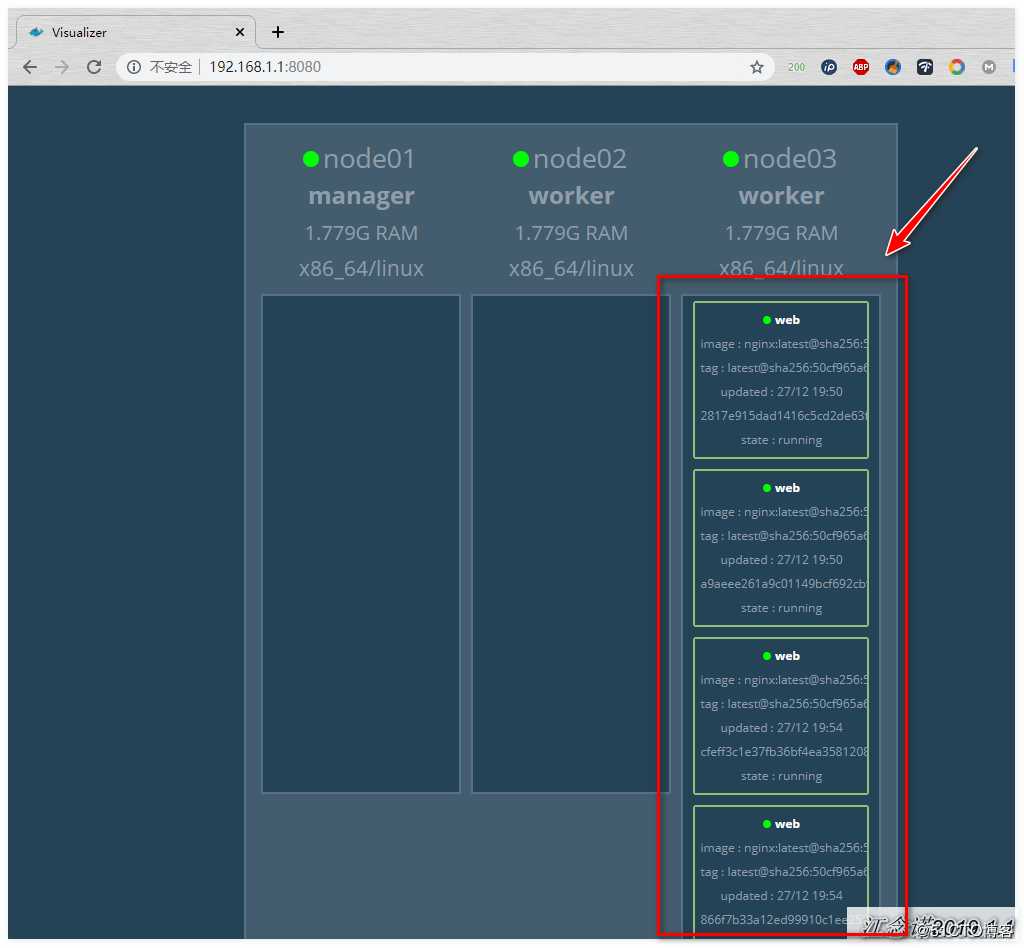Click node01's green status dot
The width and height of the screenshot is (1024, 948).
[311, 159]
